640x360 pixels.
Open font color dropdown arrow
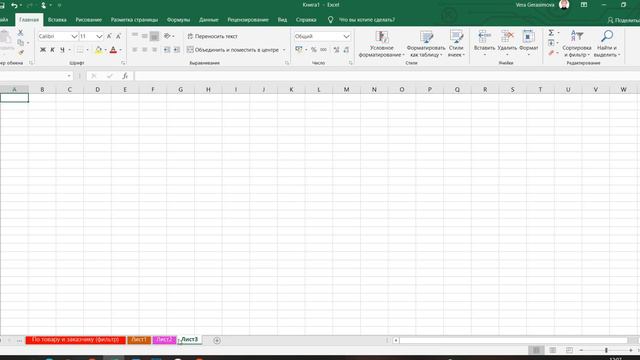click(x=120, y=50)
